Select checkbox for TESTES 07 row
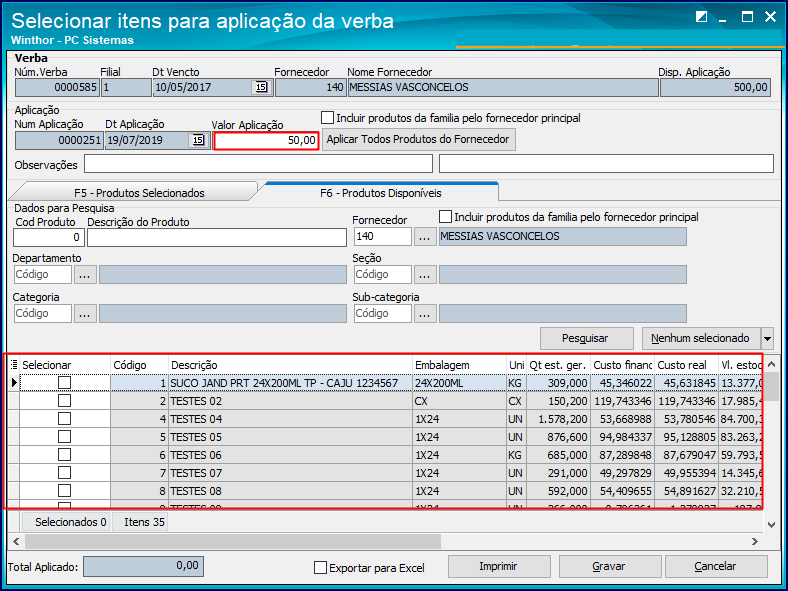Screen dimensions: 788x591 coord(64,473)
